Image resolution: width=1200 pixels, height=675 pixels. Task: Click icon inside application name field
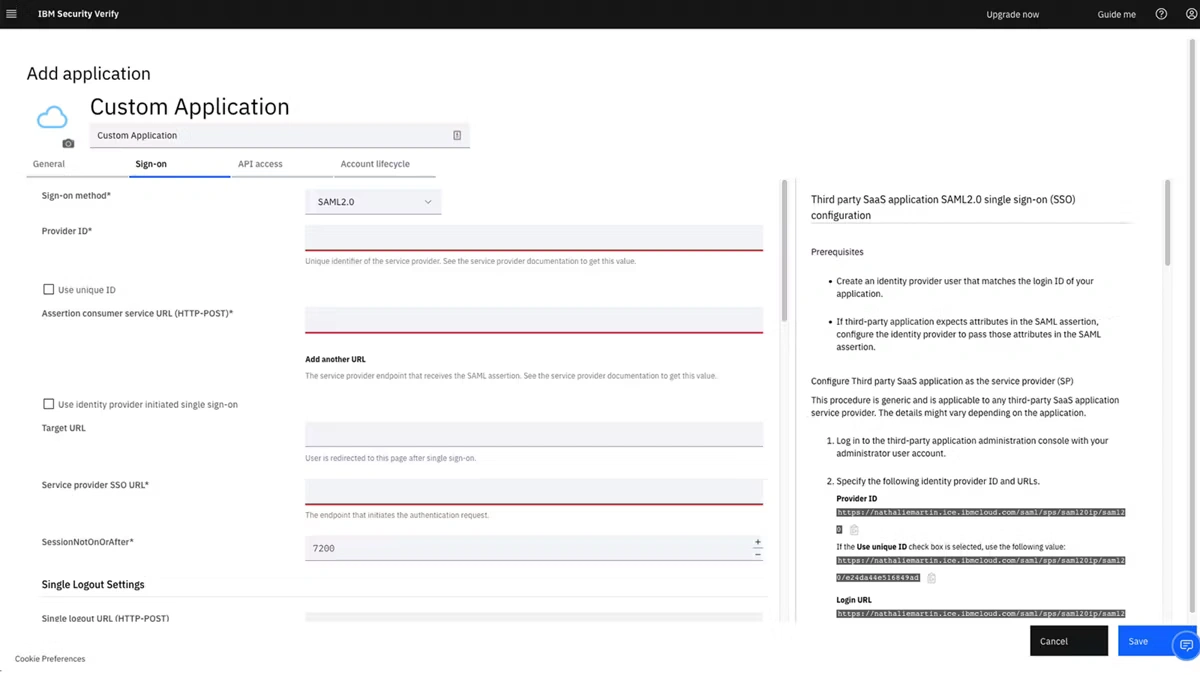tap(457, 135)
